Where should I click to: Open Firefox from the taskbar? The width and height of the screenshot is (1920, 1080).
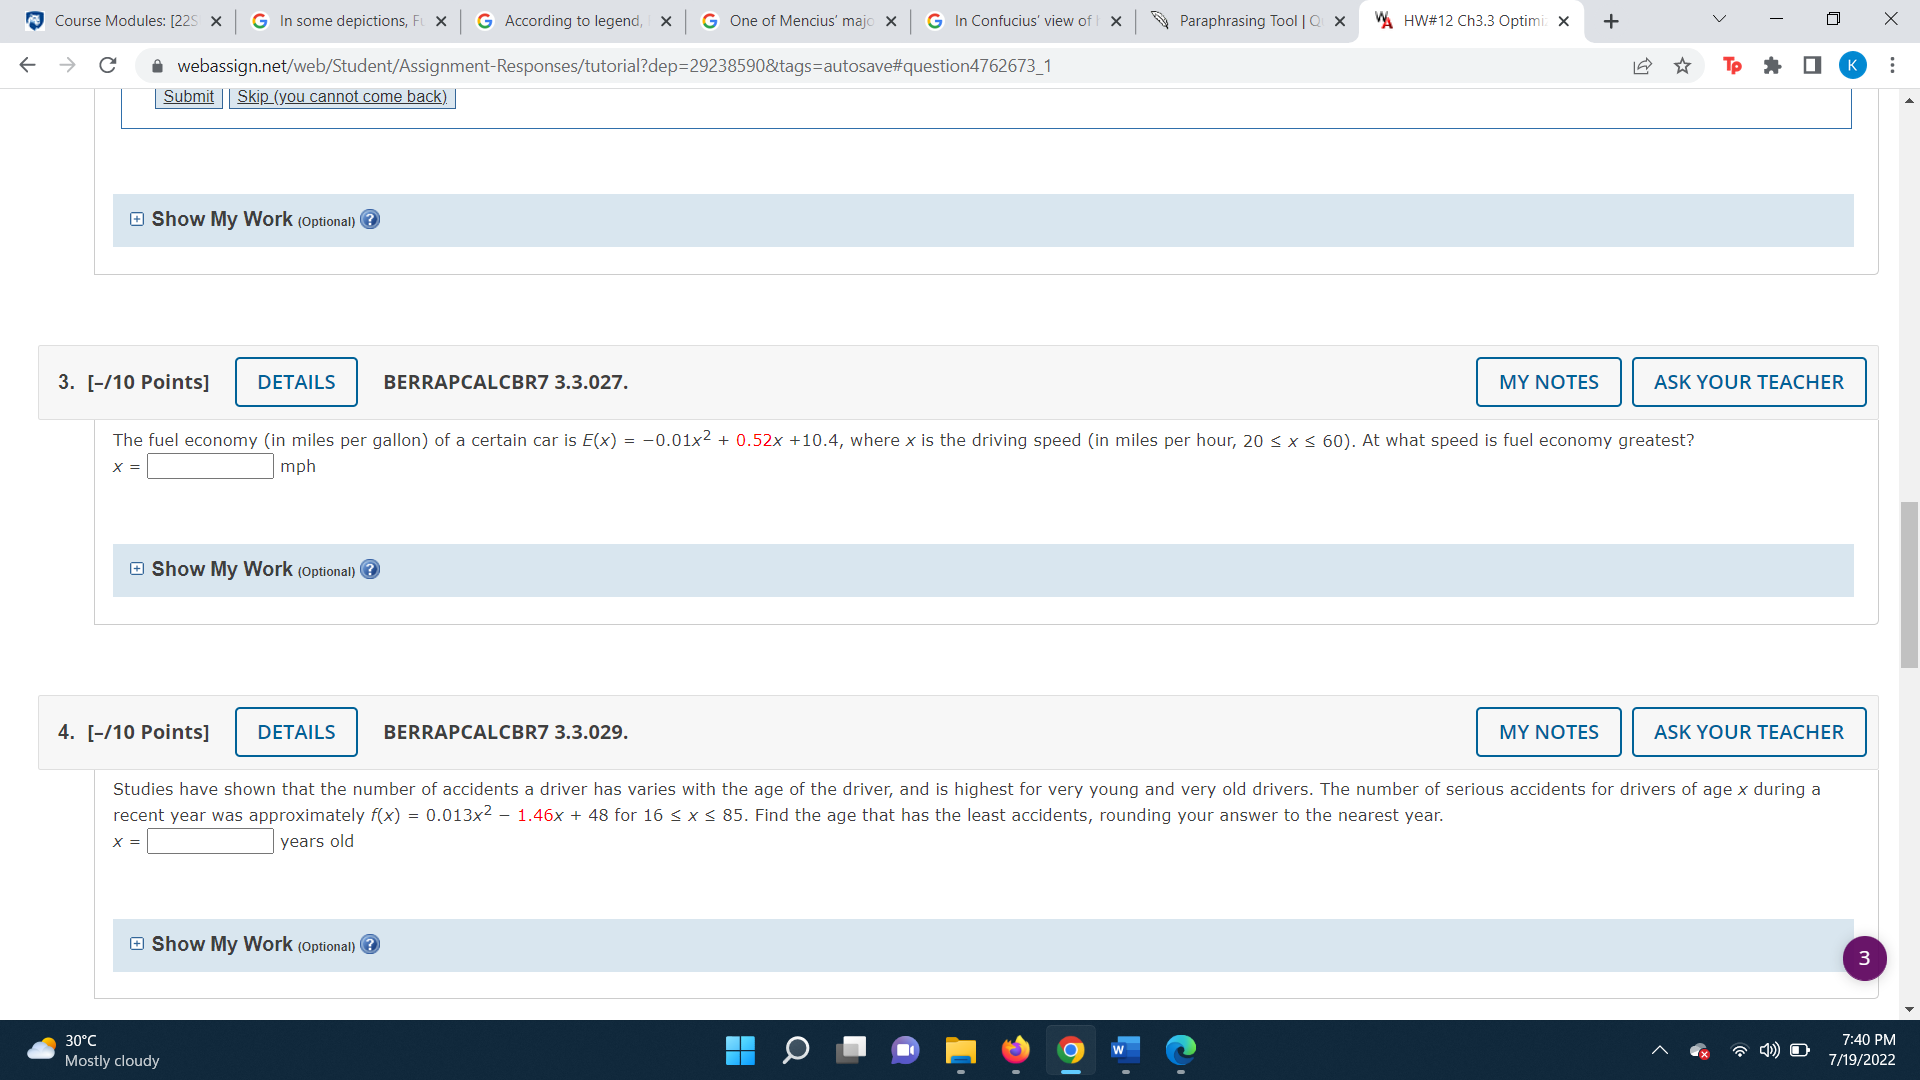(x=1015, y=1050)
